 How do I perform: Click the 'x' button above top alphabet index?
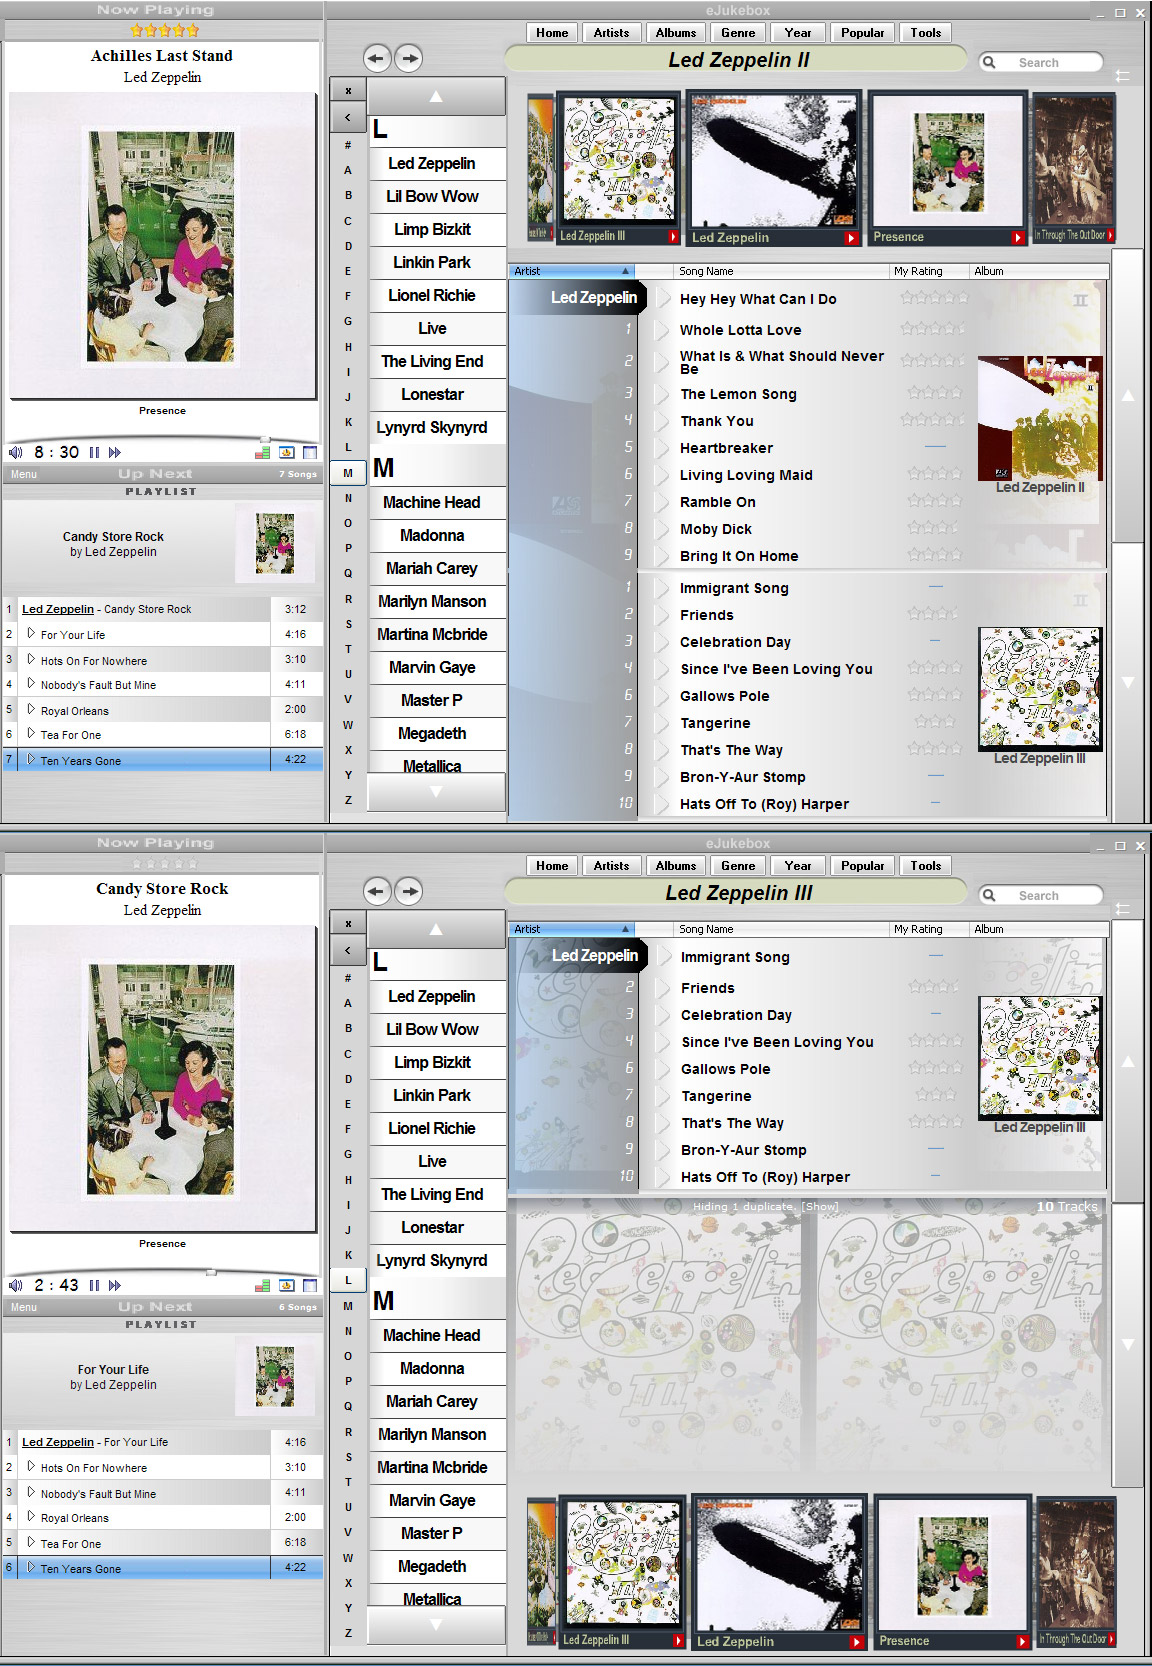pyautogui.click(x=348, y=91)
